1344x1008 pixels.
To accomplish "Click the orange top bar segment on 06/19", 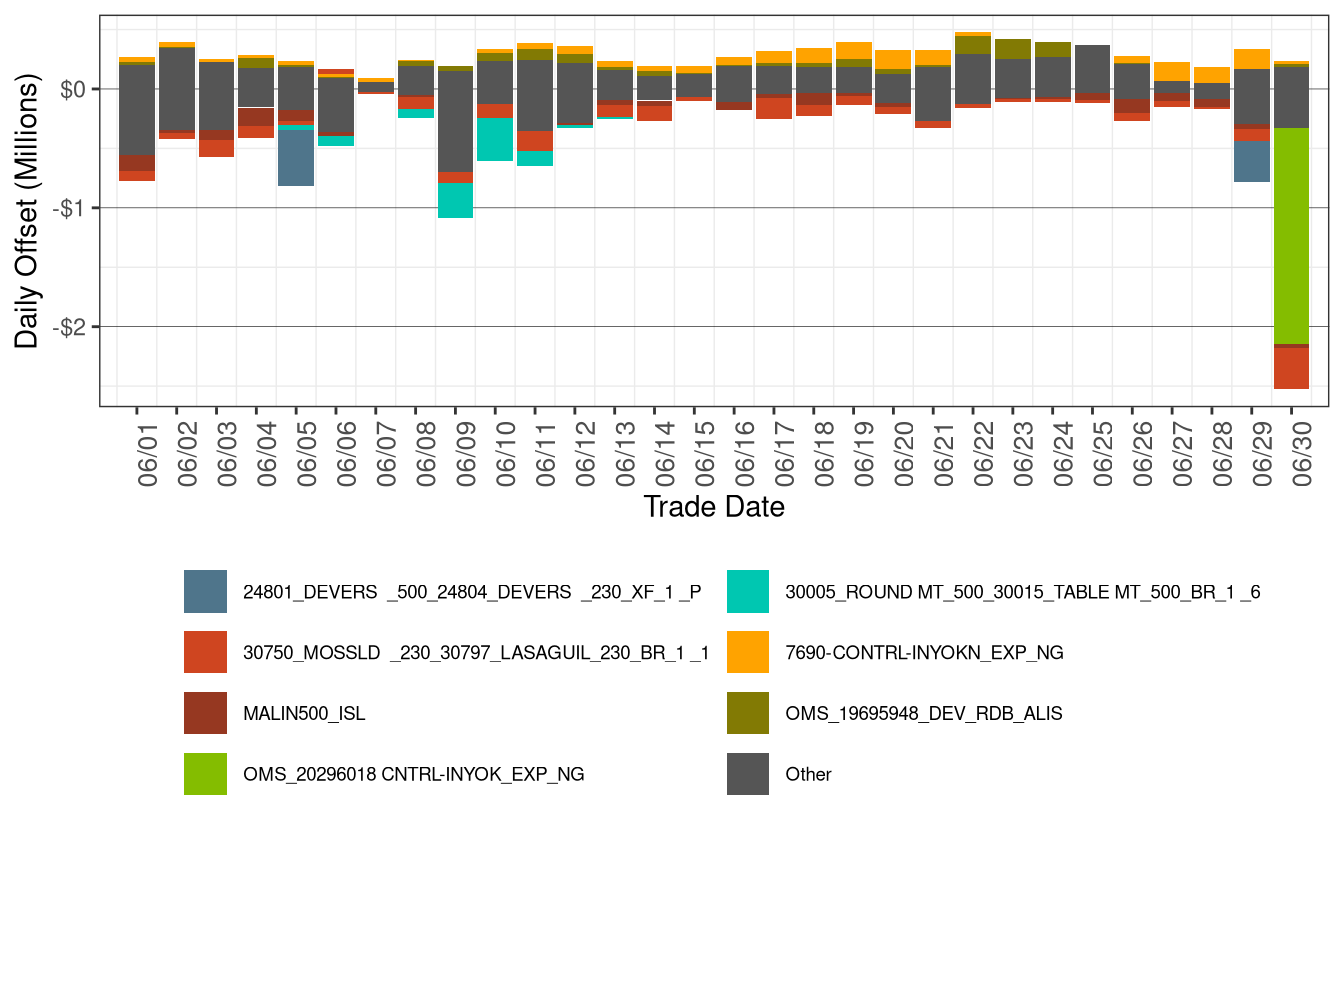I will [854, 50].
